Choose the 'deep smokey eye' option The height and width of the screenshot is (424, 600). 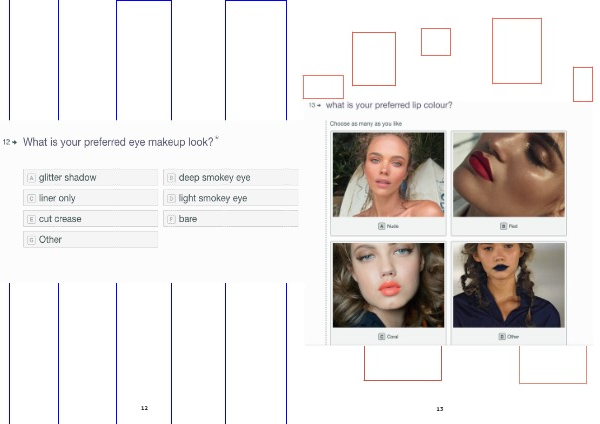[x=231, y=178]
